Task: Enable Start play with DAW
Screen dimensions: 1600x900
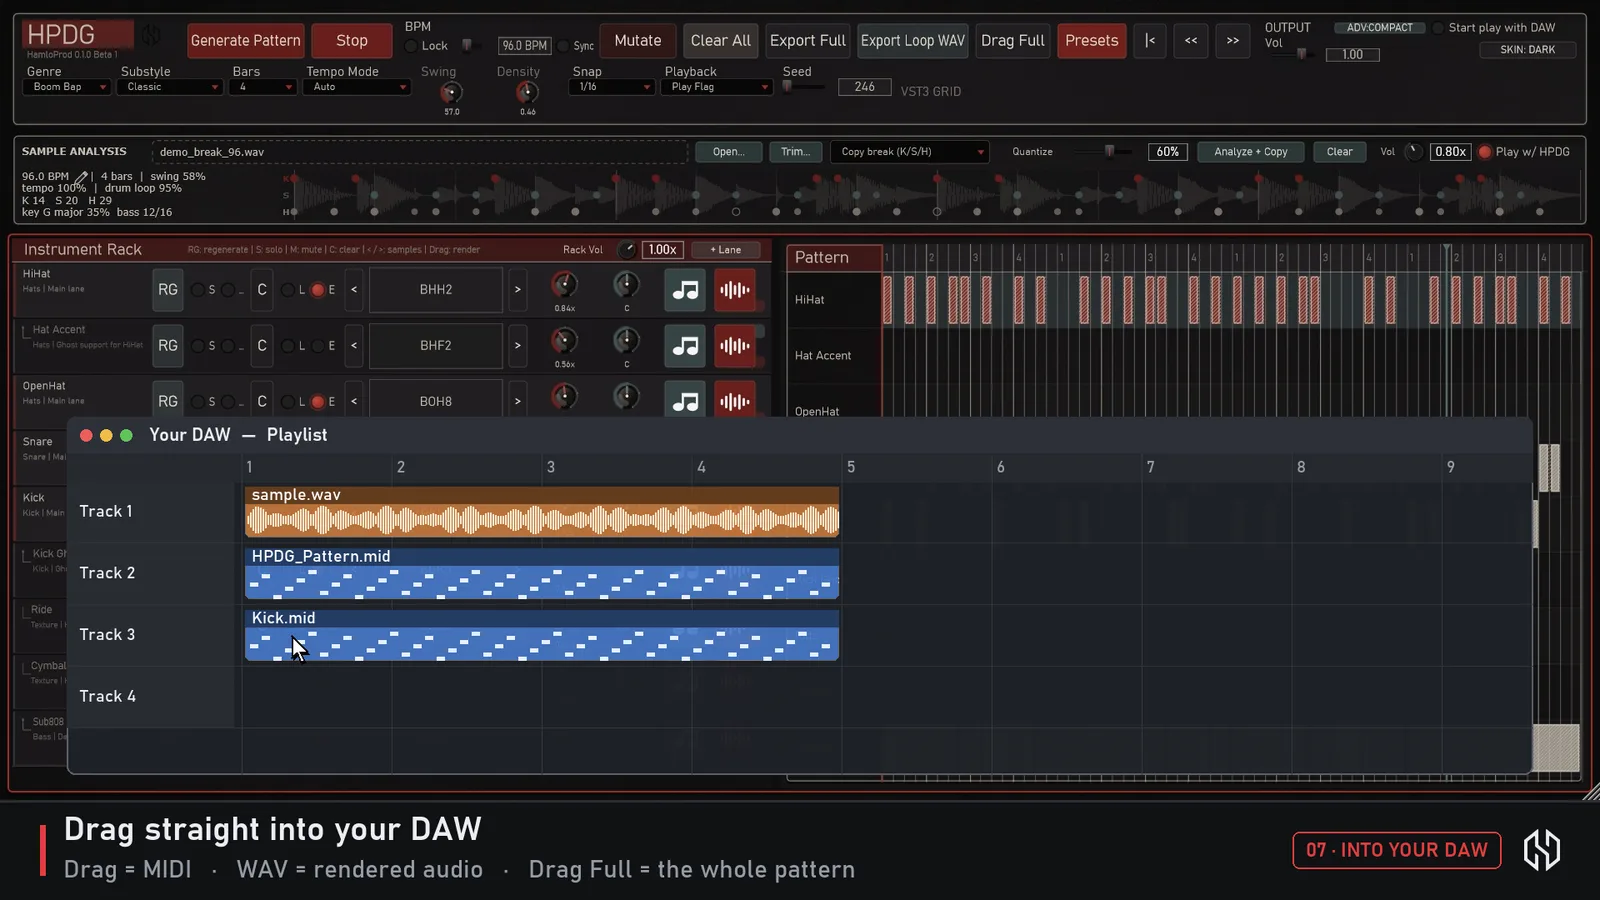Action: click(x=1439, y=28)
